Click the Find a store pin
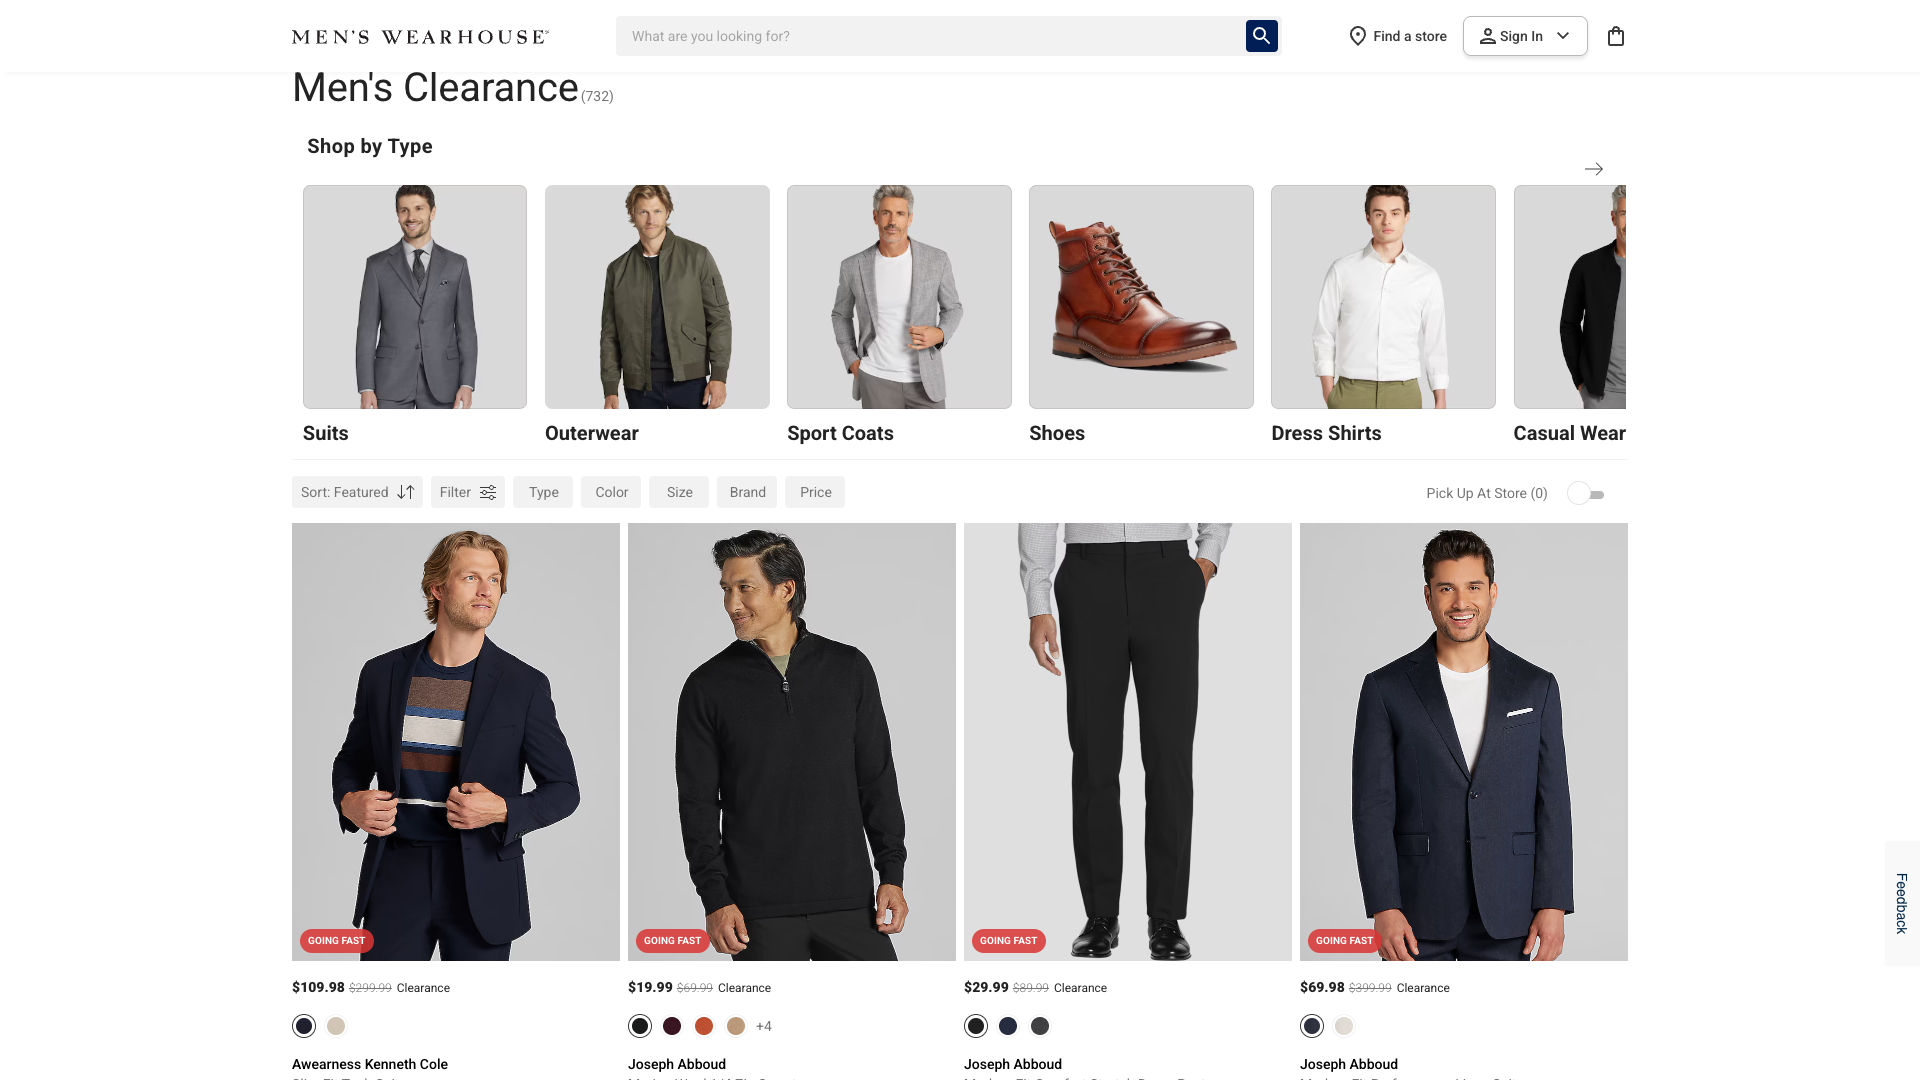 [1358, 36]
